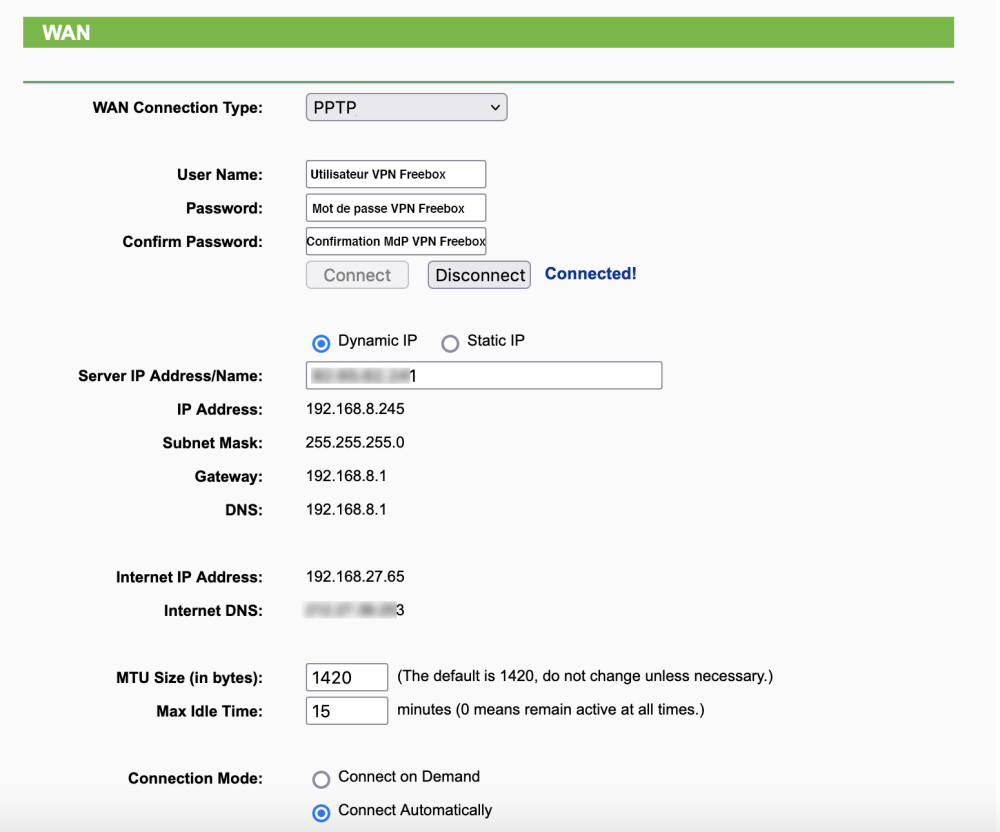Screen dimensions: 1000x832
Task: Enable Connect Automatically mode
Action: point(321,813)
